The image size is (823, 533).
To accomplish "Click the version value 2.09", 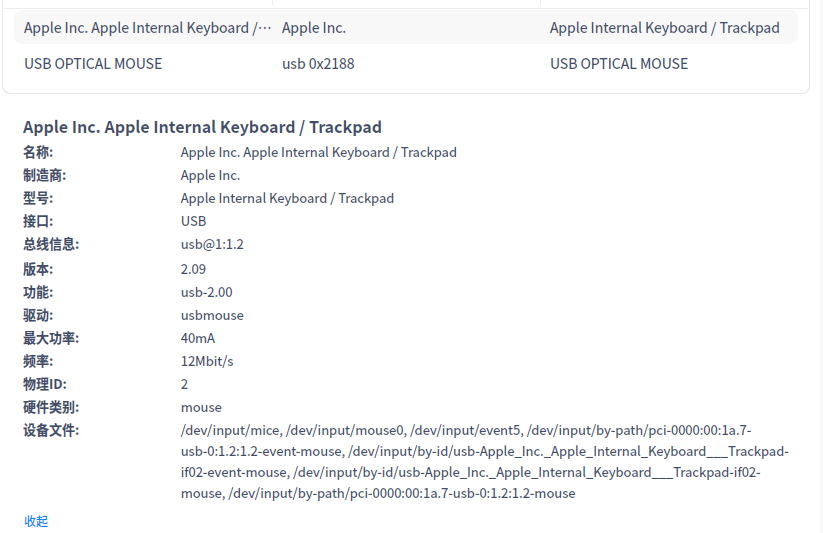I will tap(193, 269).
